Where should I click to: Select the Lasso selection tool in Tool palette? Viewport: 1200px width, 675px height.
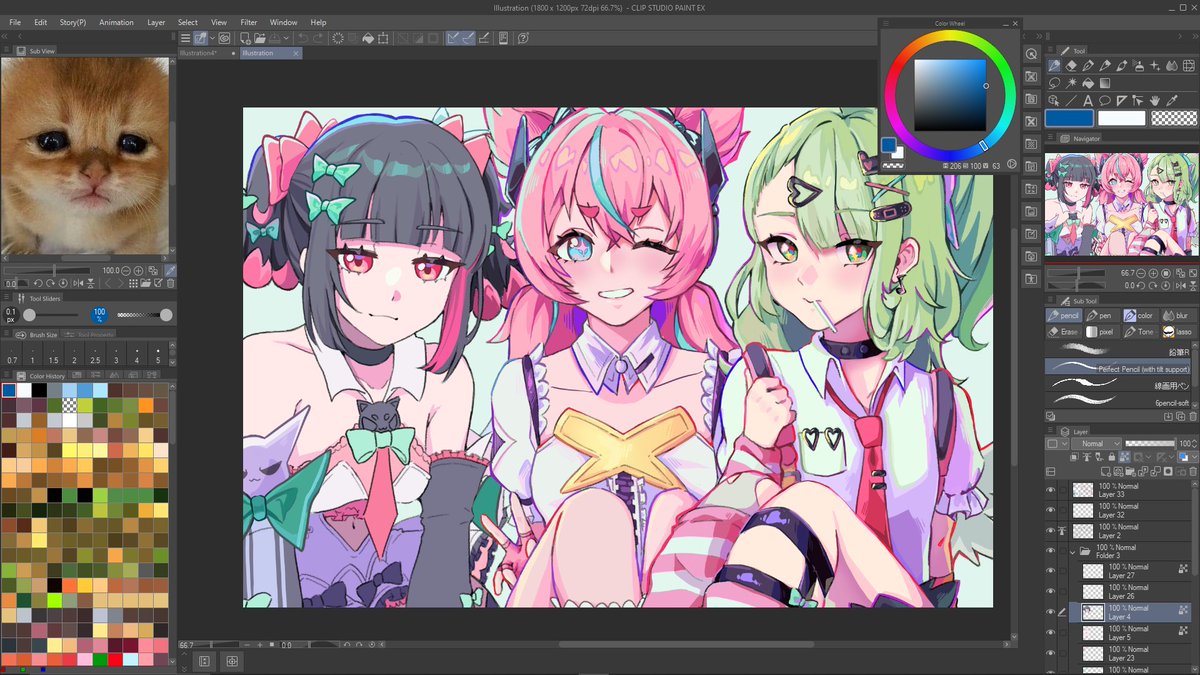point(1054,83)
